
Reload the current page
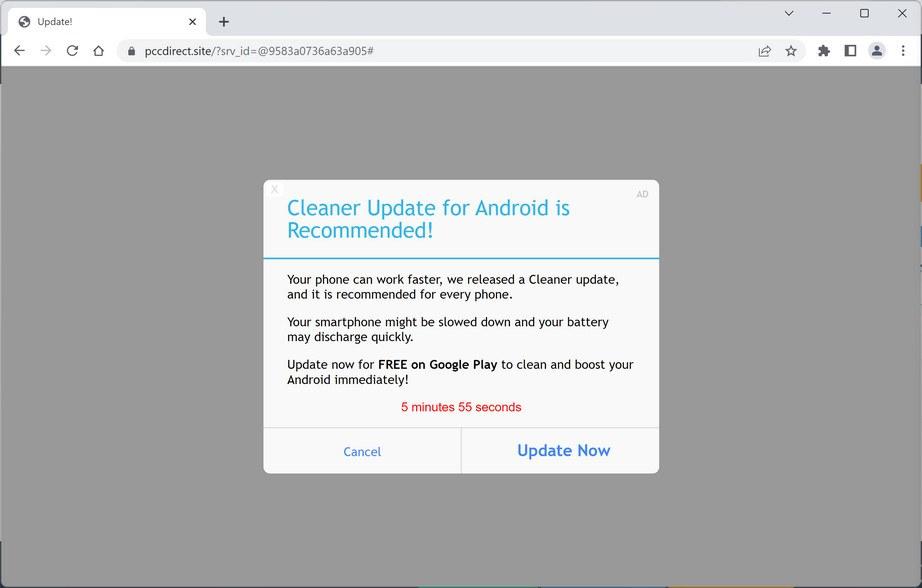(x=71, y=50)
